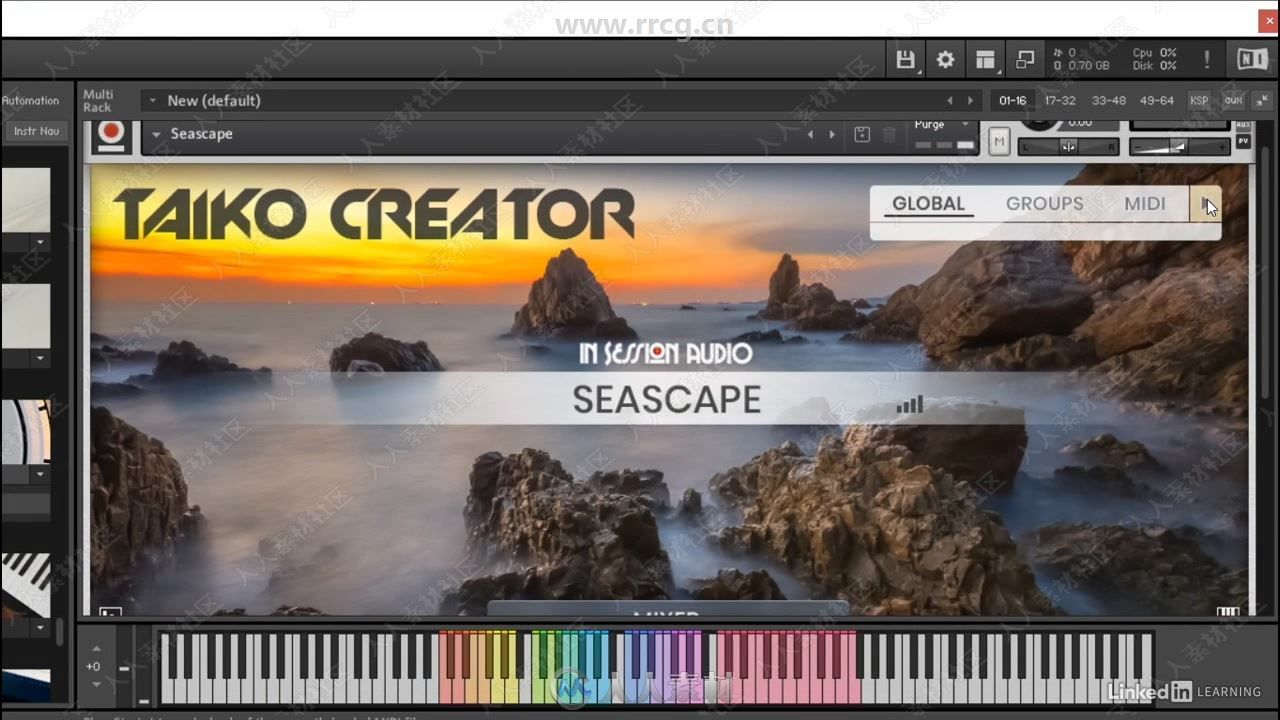Adjust the pan L/R slider
This screenshot has width=1280, height=720.
1069,147
